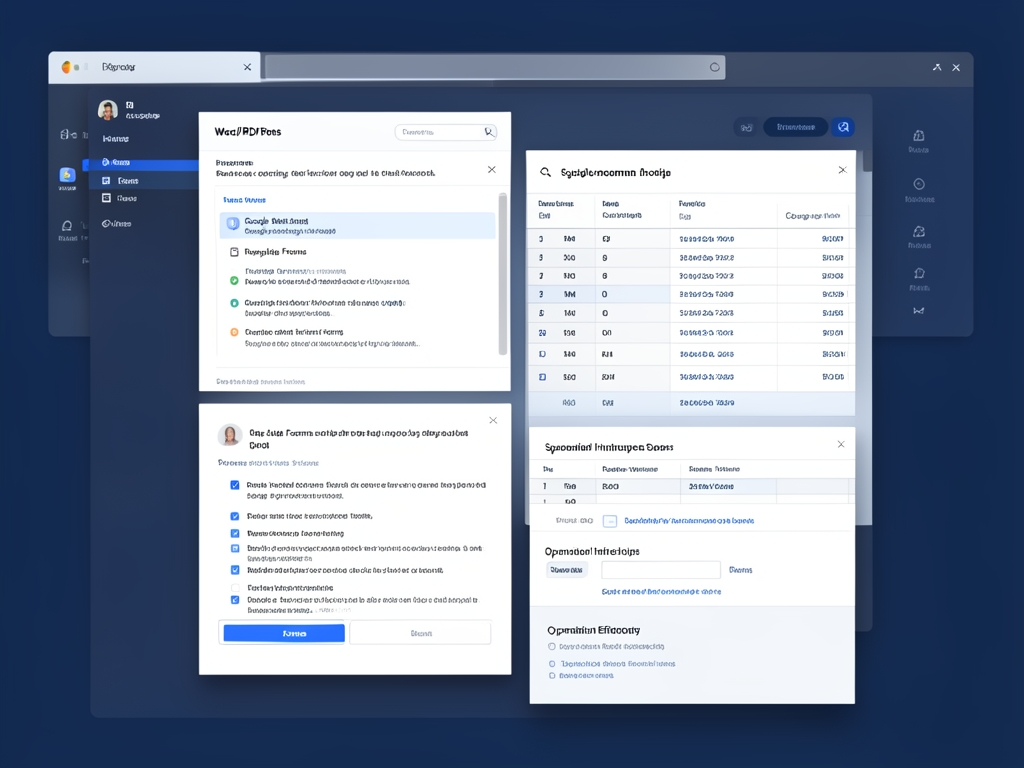The height and width of the screenshot is (768, 1024).
Task: Toggle the first checkbox in the checklist dialog
Action: (234, 485)
